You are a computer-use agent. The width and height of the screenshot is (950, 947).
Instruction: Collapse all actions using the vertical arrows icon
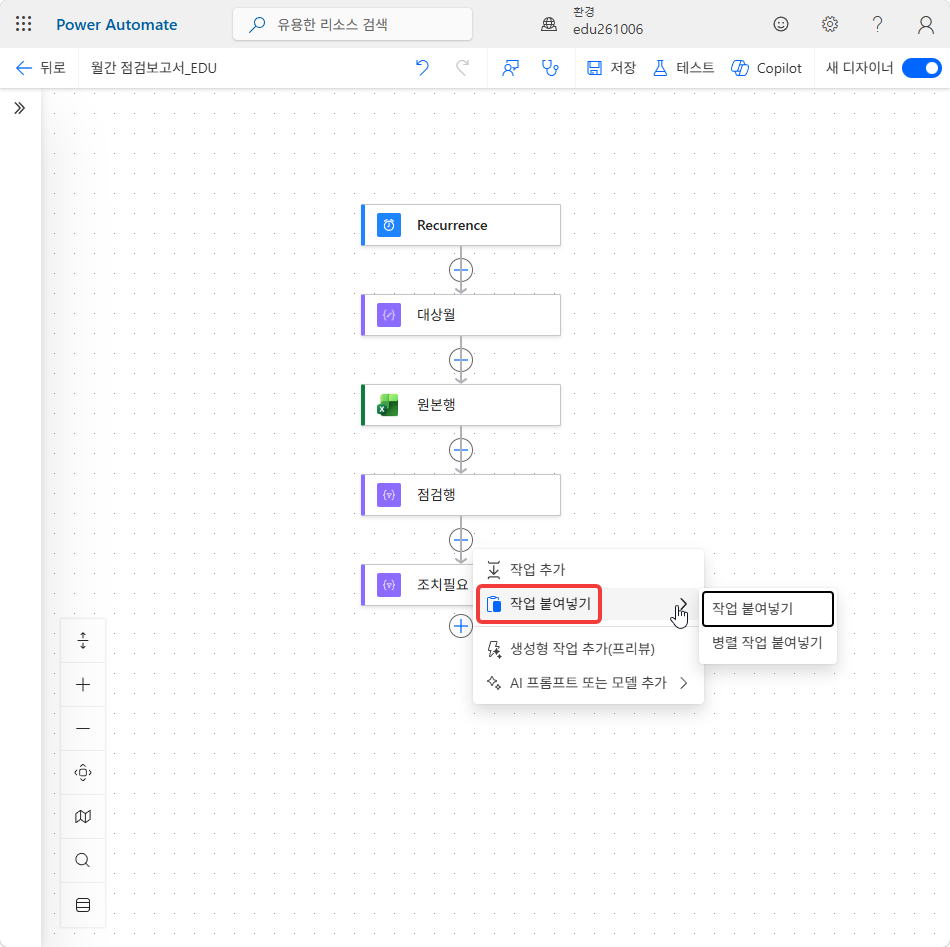tap(83, 640)
